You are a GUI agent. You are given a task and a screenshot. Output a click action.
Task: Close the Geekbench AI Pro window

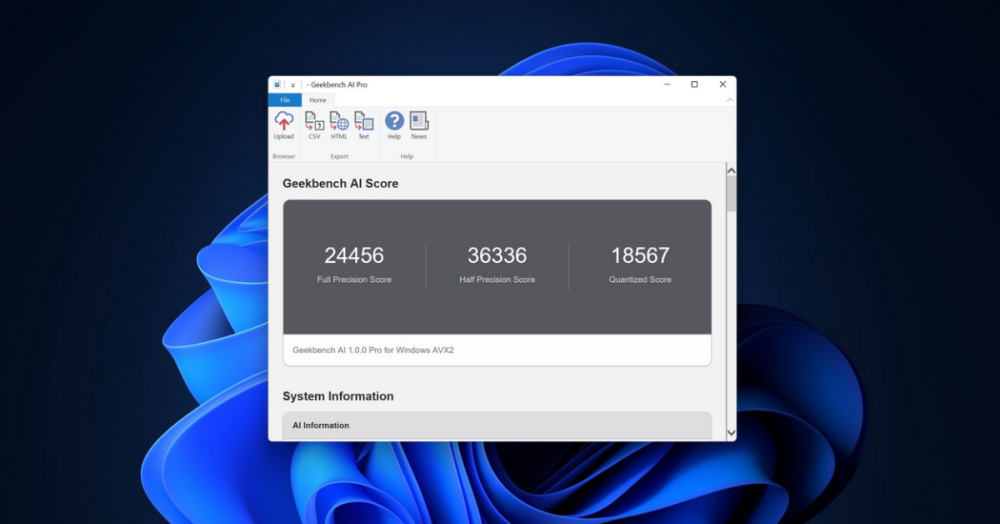(723, 84)
